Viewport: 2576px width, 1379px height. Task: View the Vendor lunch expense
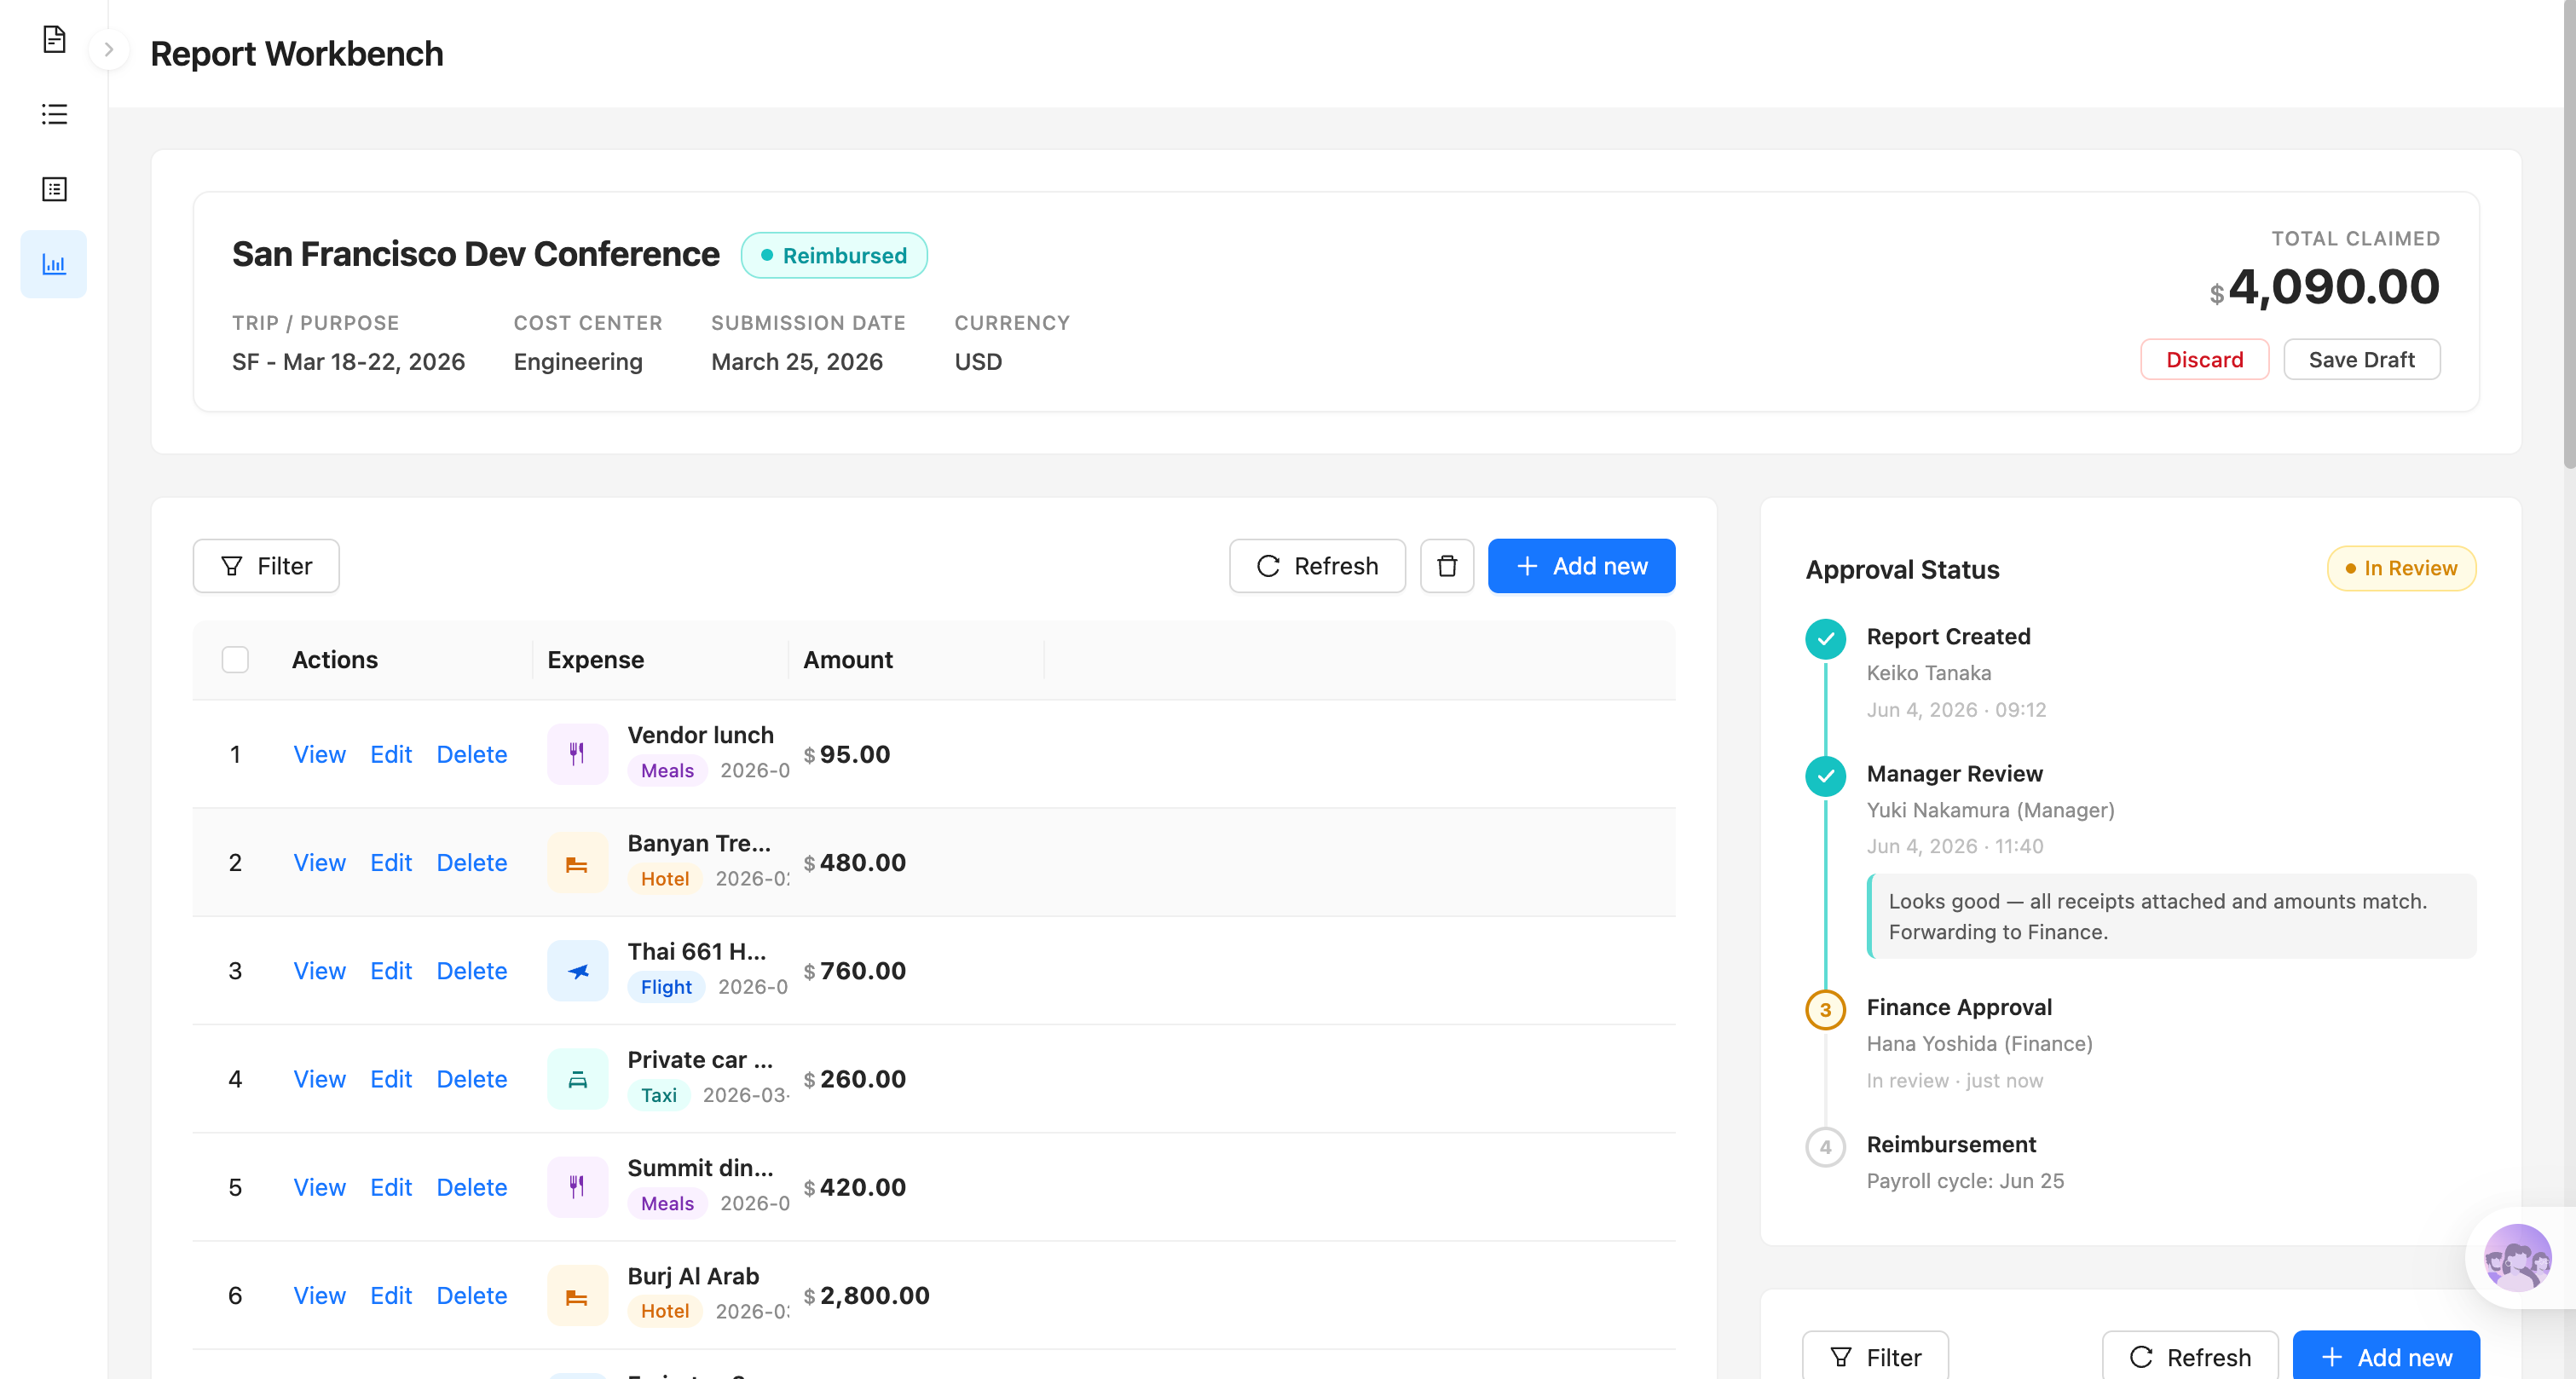coord(319,754)
